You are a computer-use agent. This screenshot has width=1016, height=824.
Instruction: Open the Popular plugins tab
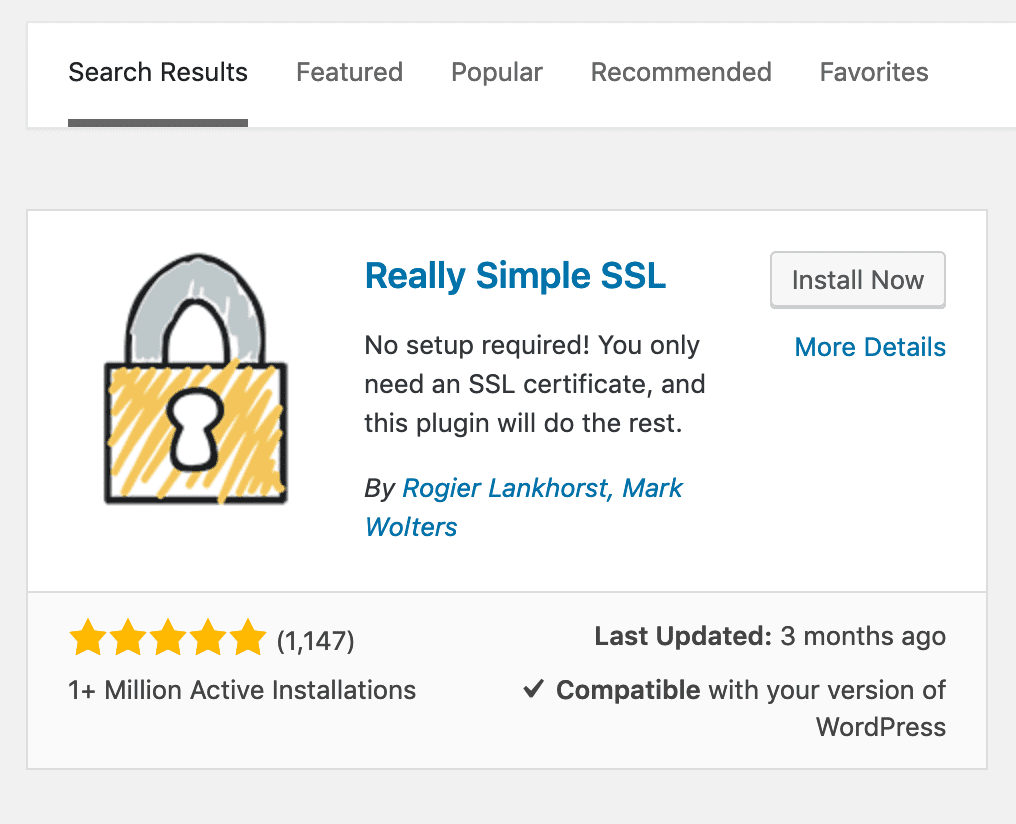tap(496, 72)
